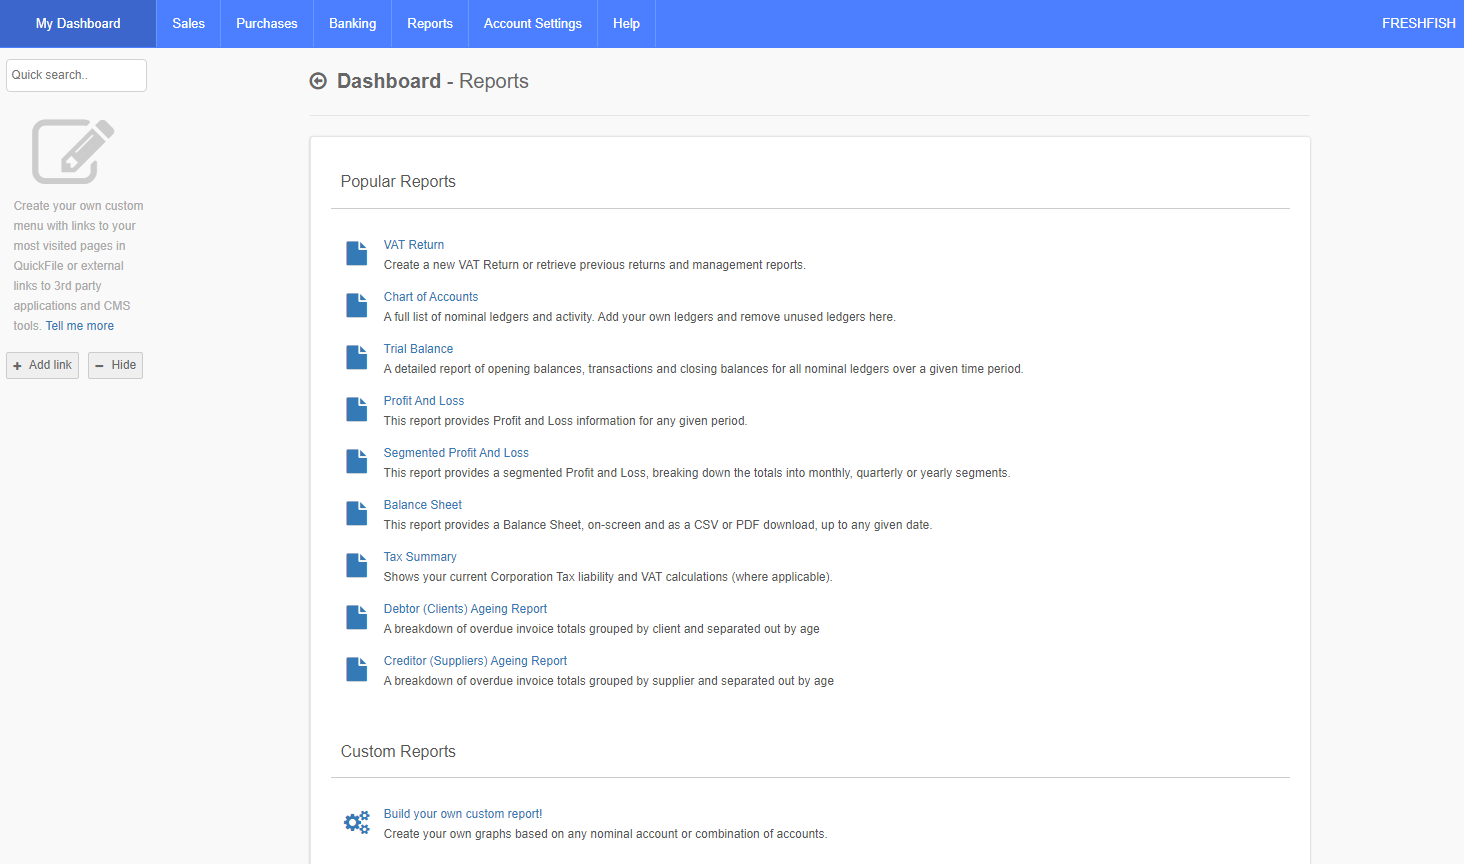Viewport: 1464px width, 864px height.
Task: Focus the Quick search field
Action: pos(76,75)
